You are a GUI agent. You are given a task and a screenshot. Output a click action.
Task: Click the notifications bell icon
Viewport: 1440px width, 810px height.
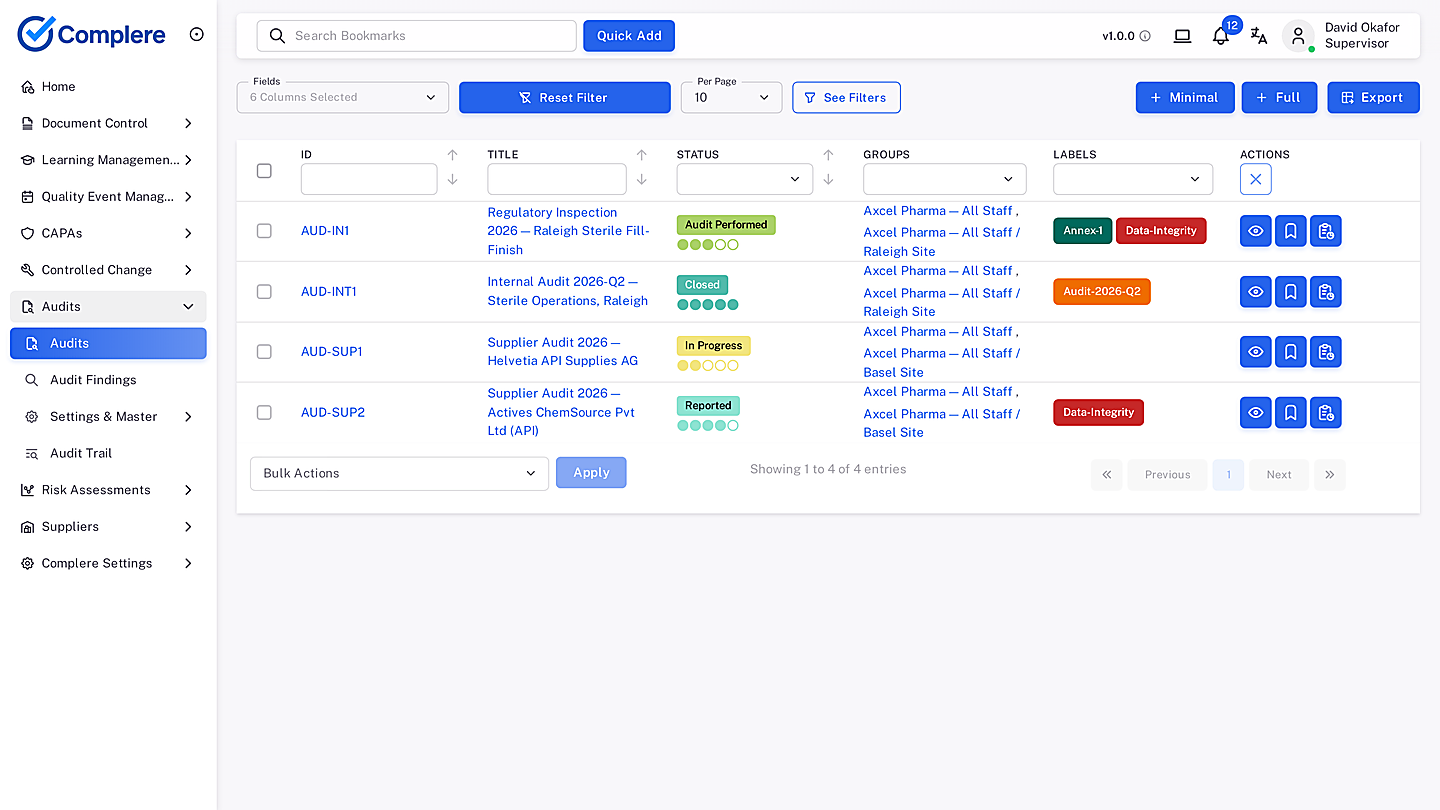1220,36
